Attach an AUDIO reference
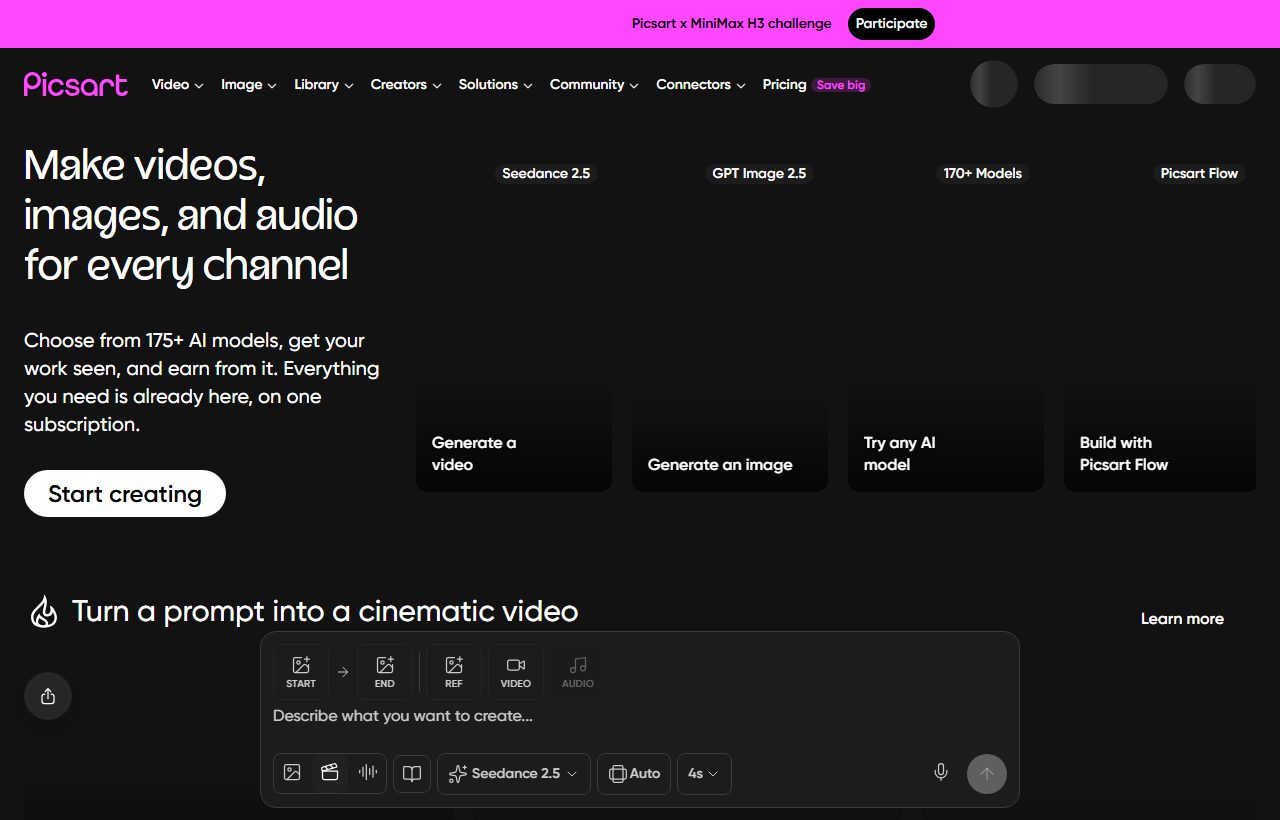This screenshot has width=1280, height=820. pos(578,672)
